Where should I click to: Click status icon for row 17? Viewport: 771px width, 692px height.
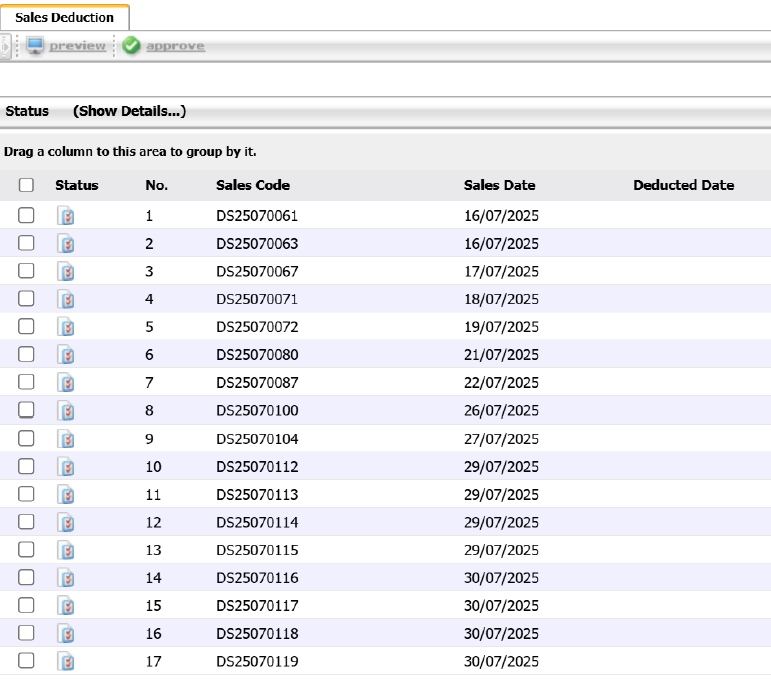coord(66,661)
